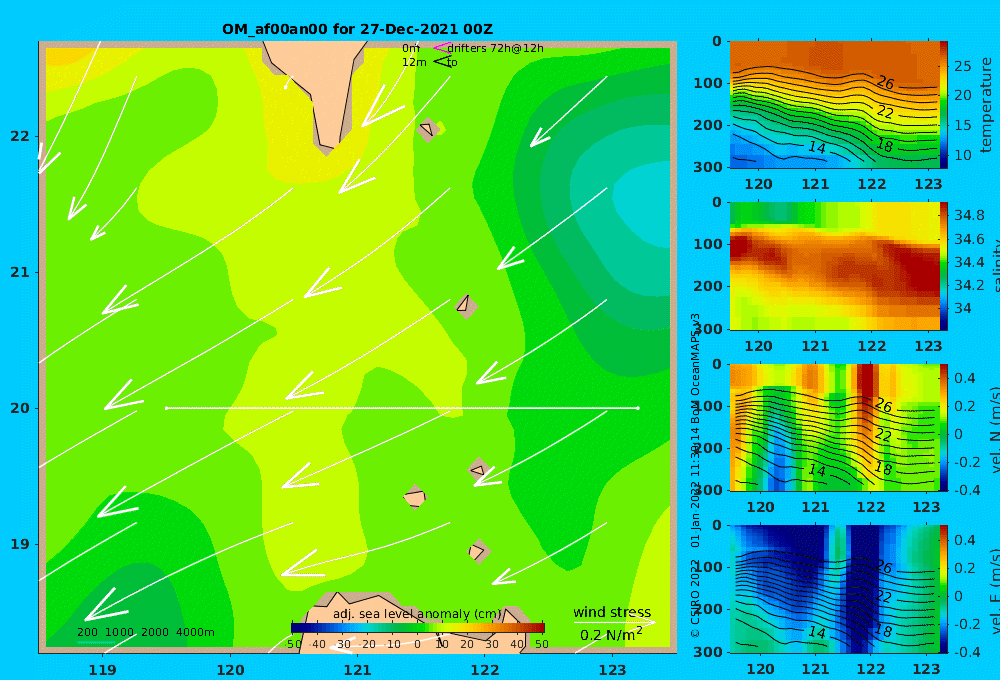Click the map title OM_af00an00 for 27-Dec-2021 00Z
1000x680 pixels.
pos(357,29)
